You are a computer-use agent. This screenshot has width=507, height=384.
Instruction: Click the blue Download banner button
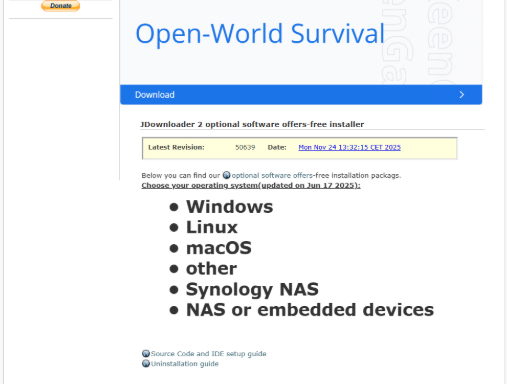301,95
